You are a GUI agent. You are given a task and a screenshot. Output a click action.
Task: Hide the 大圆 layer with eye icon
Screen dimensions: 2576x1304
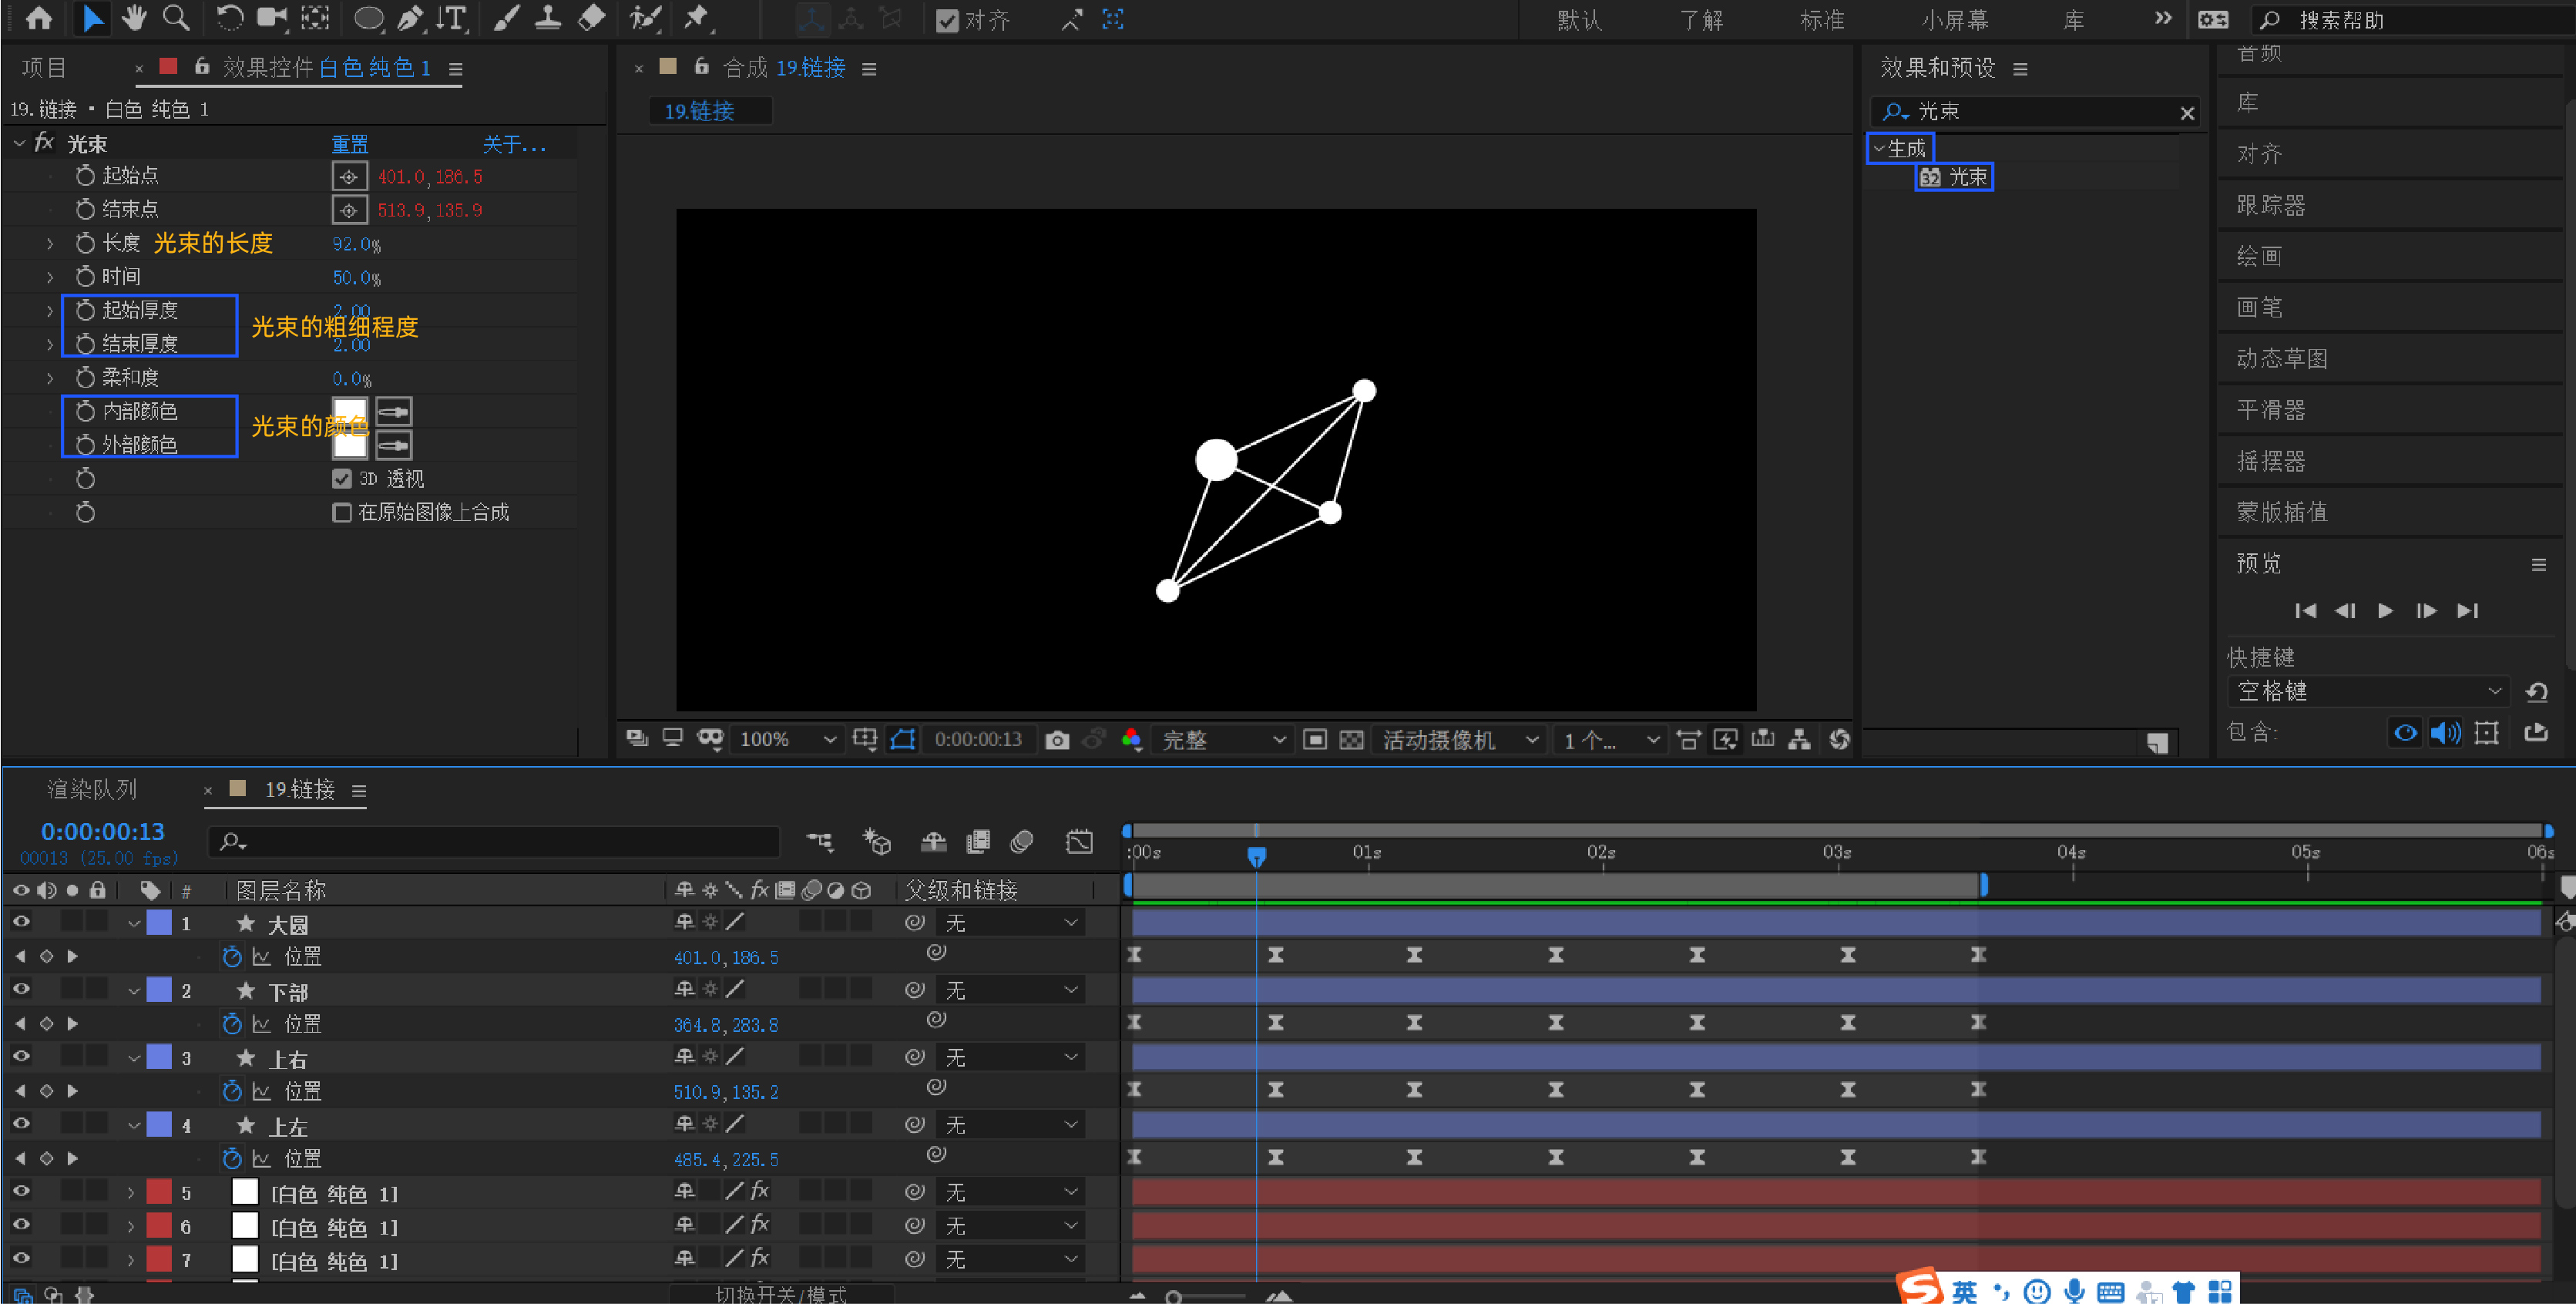(21, 922)
